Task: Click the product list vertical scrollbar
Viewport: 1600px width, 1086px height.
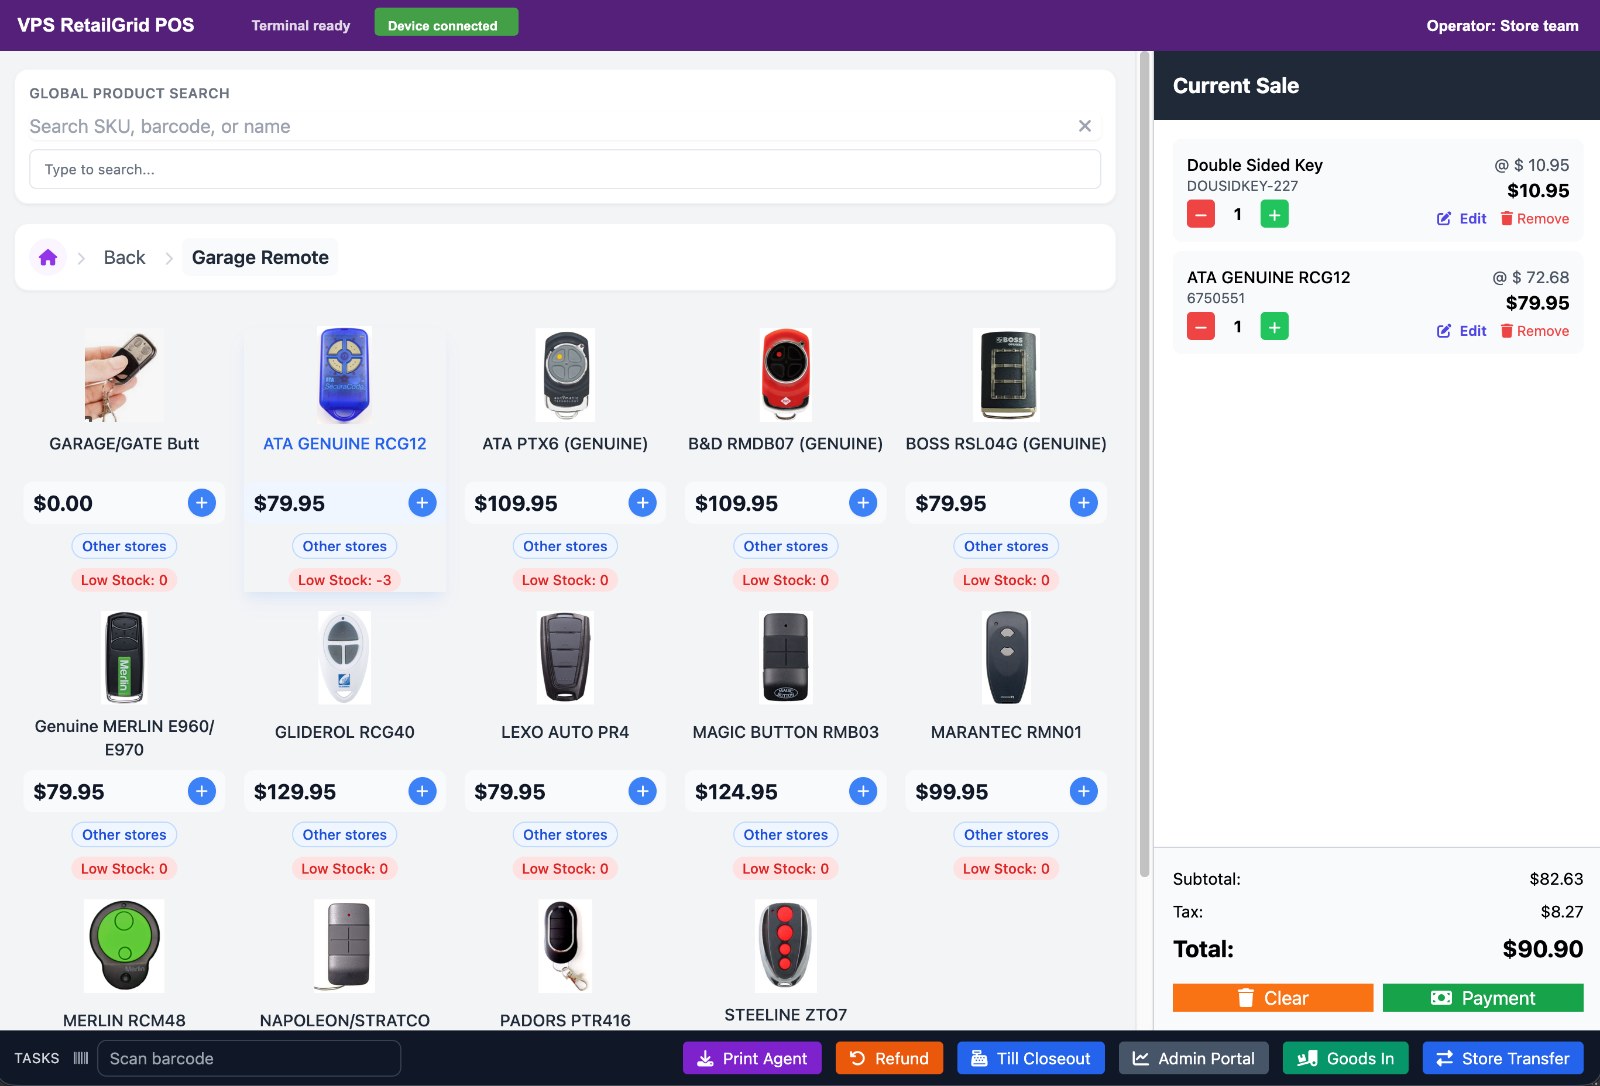Action: click(1144, 464)
